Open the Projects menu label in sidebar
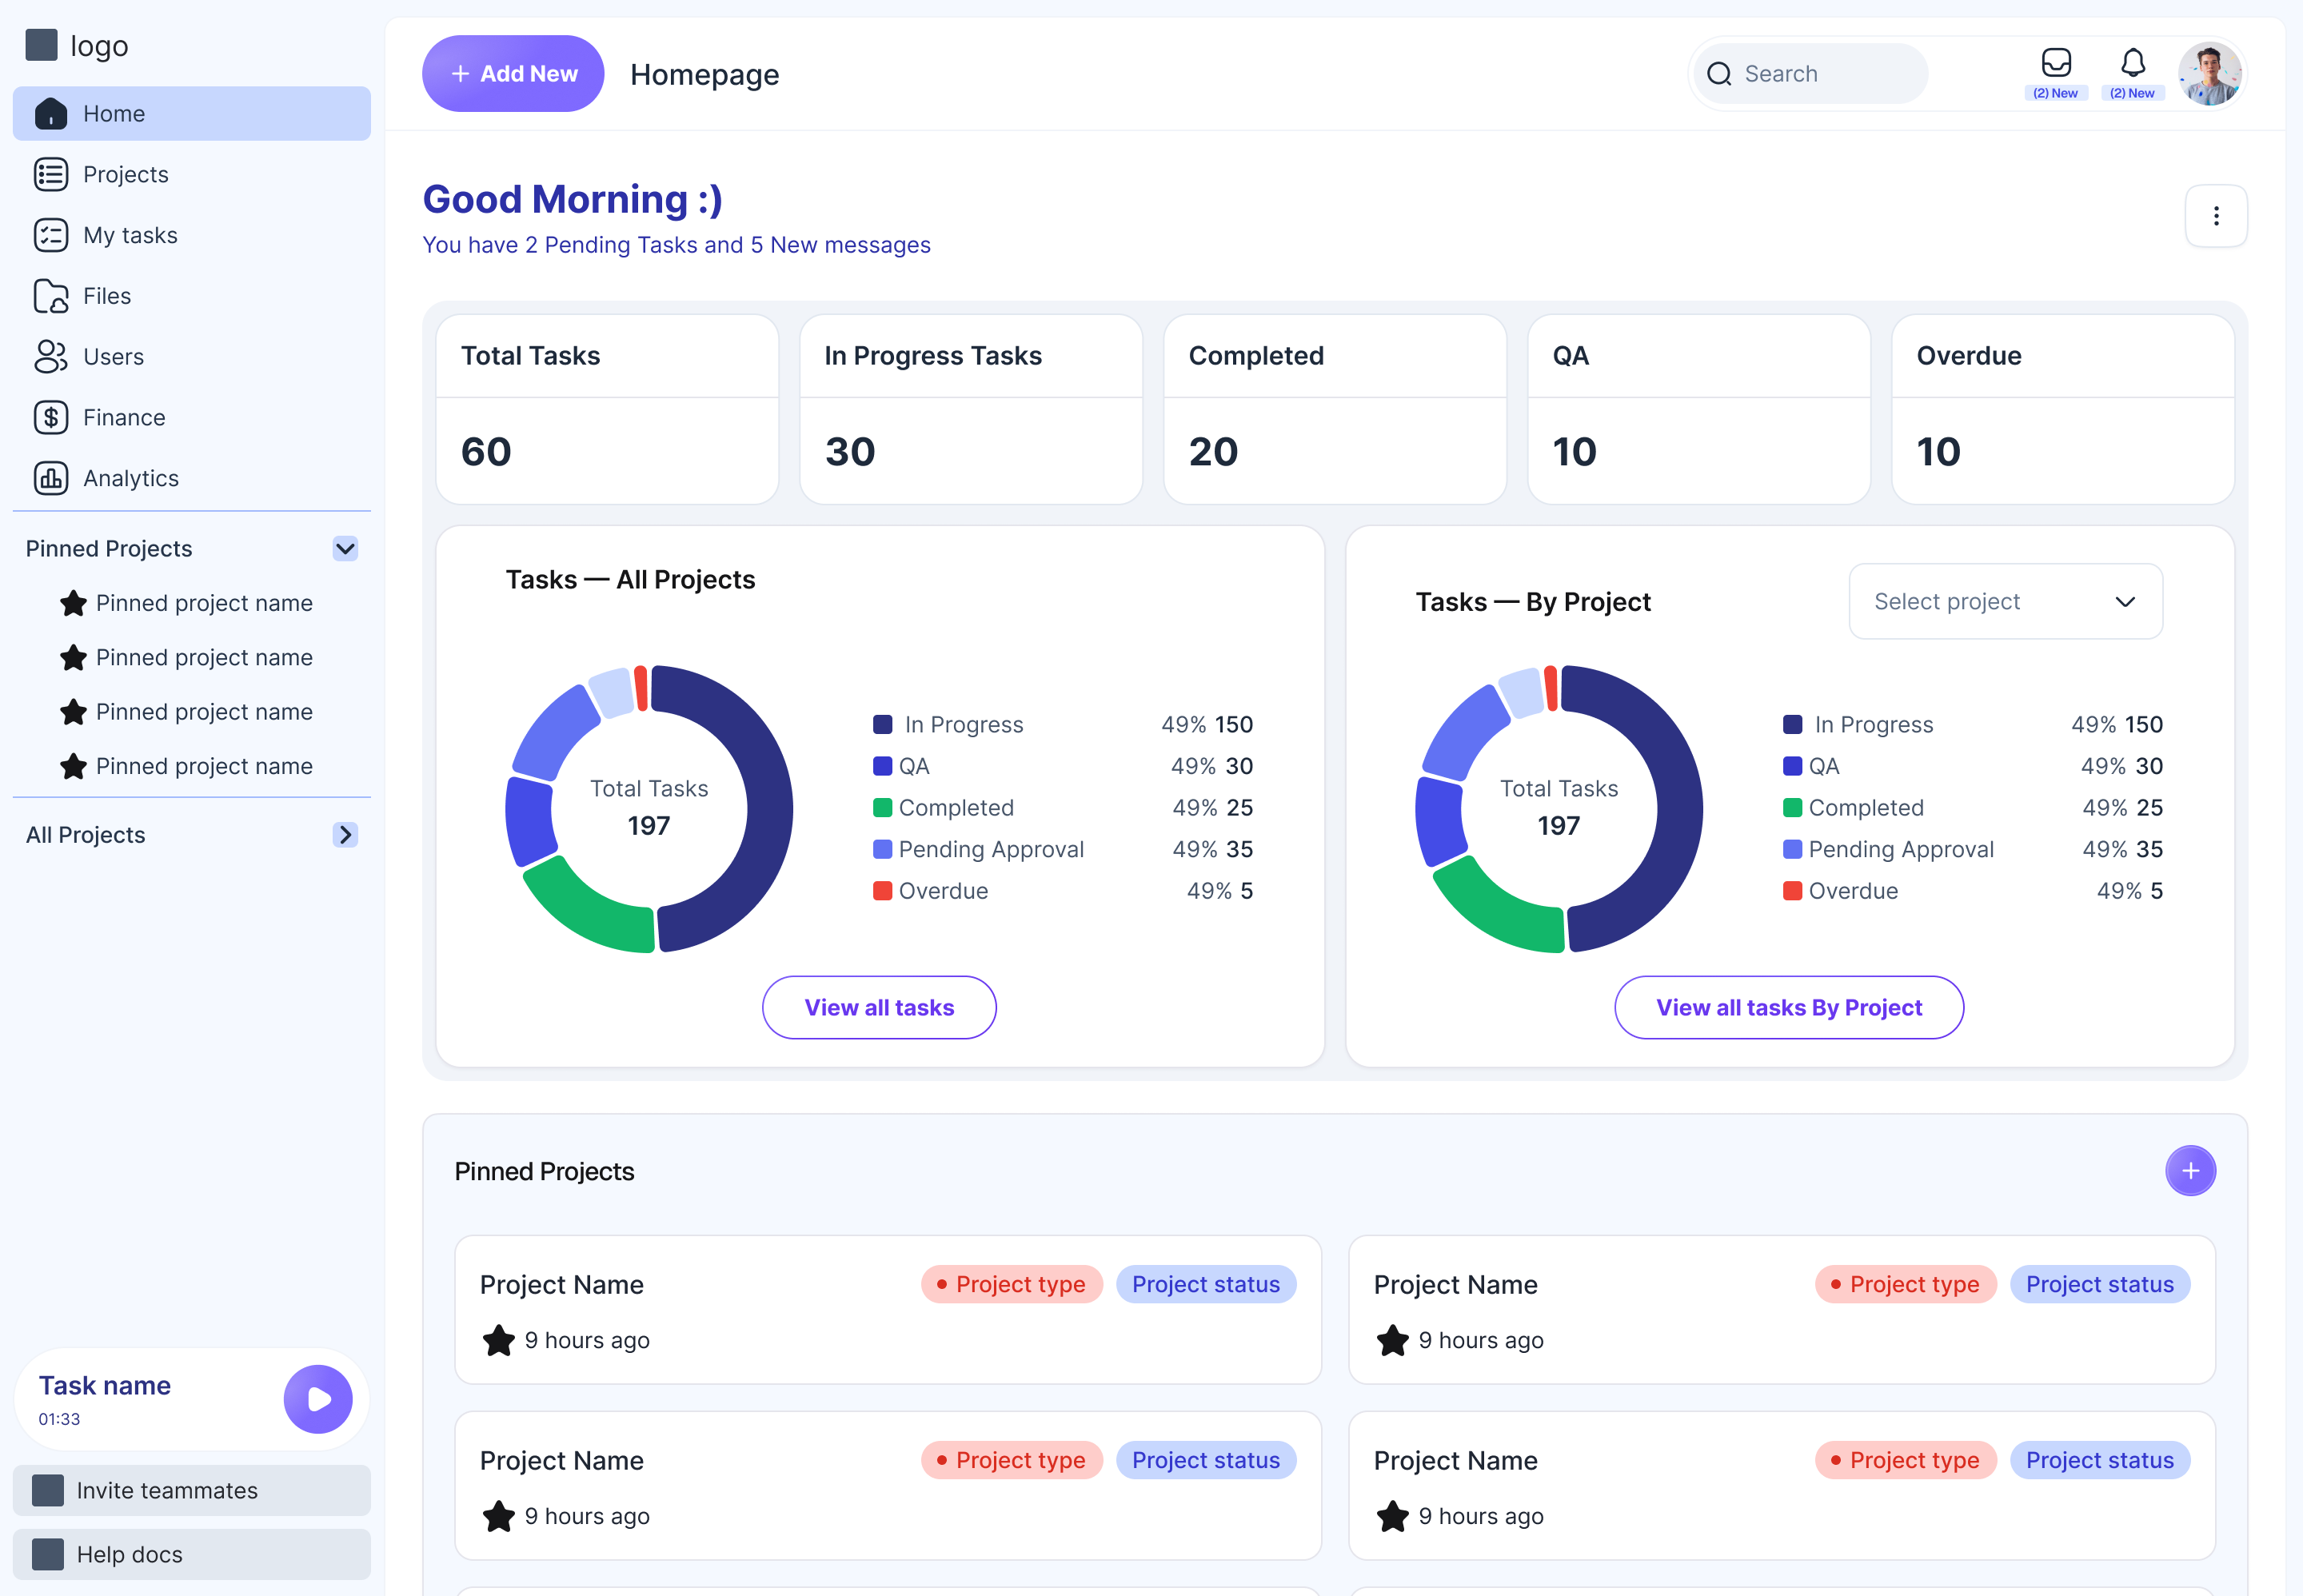The width and height of the screenshot is (2303, 1596). point(126,174)
